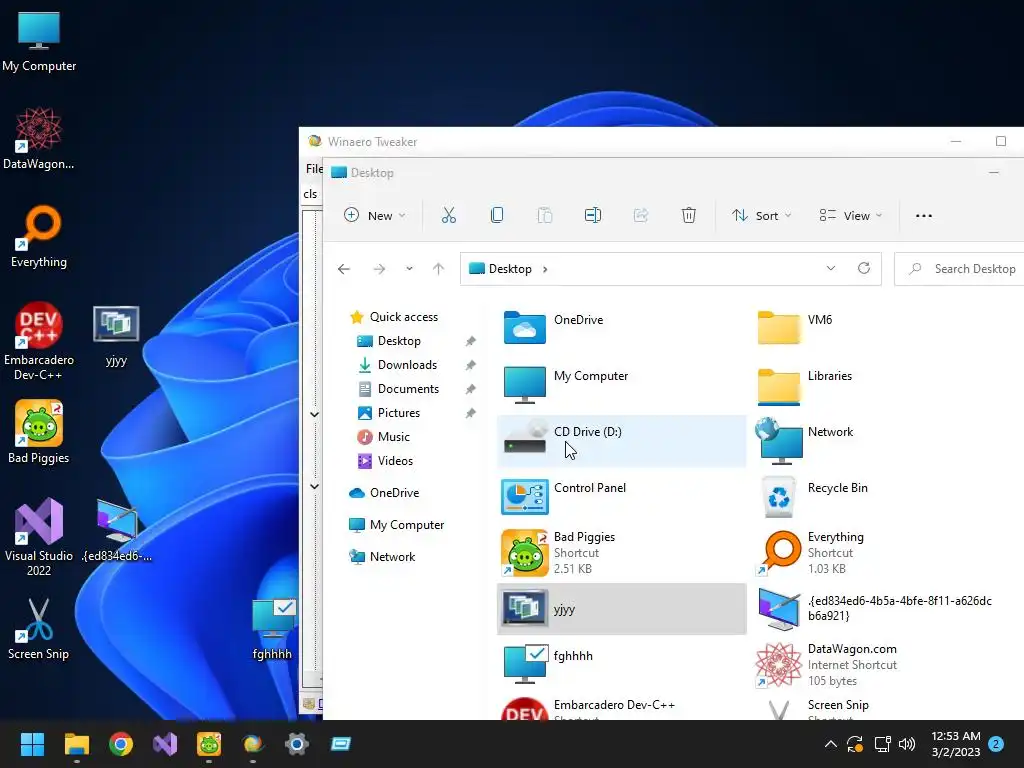The image size is (1024, 768).
Task: Expand the address bar history dropdown
Action: coord(831,268)
